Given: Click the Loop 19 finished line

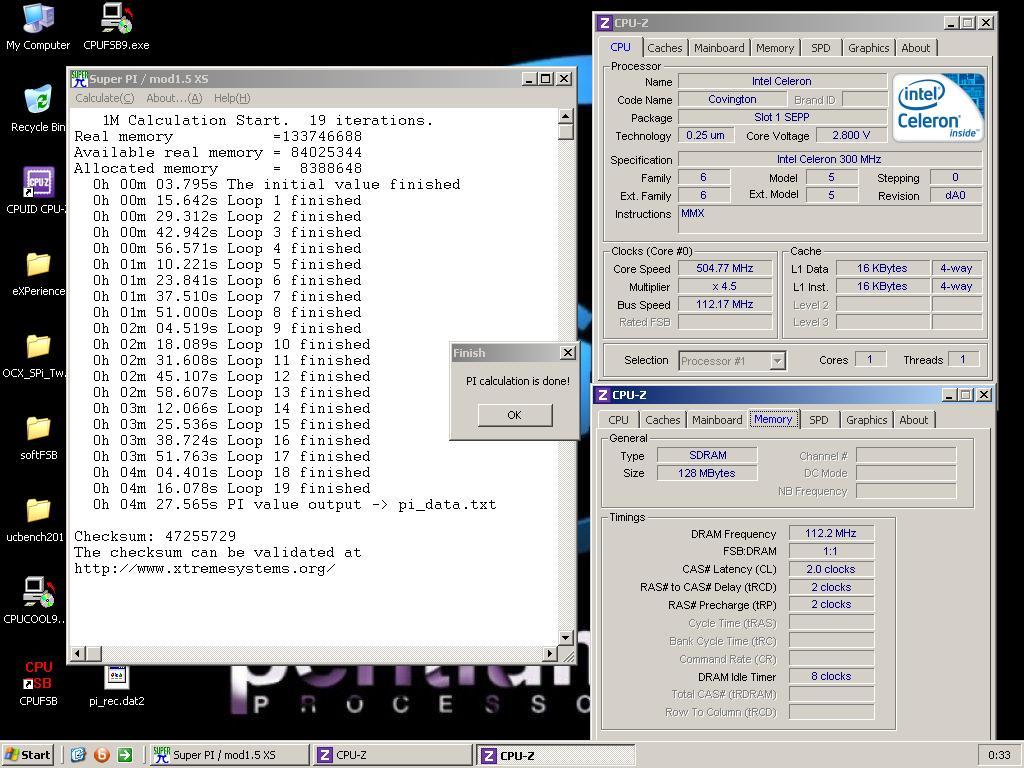Looking at the screenshot, I should 232,488.
